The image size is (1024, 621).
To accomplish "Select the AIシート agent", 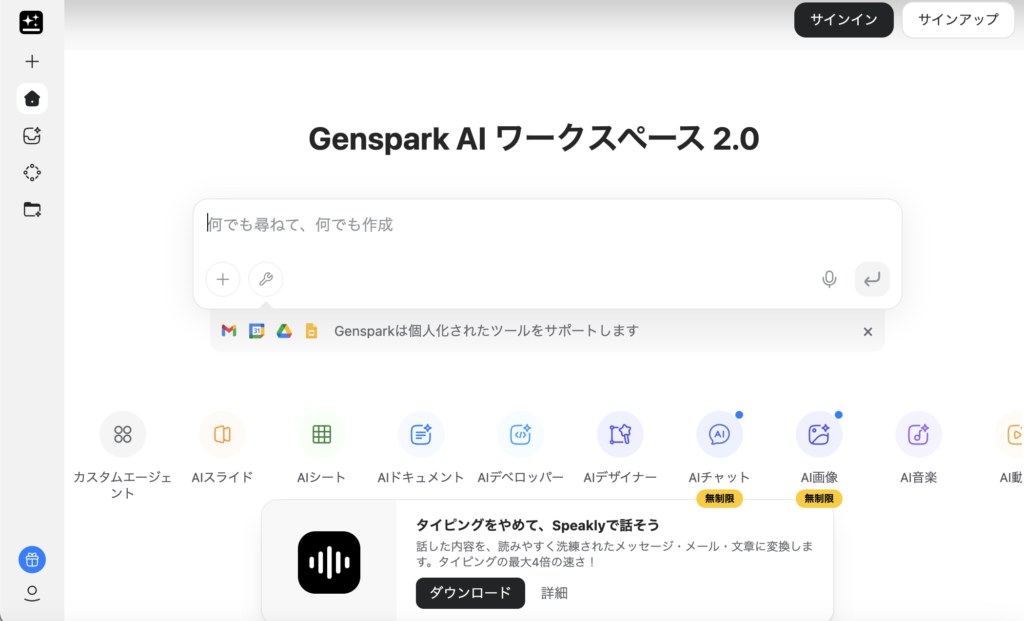I will (x=321, y=434).
